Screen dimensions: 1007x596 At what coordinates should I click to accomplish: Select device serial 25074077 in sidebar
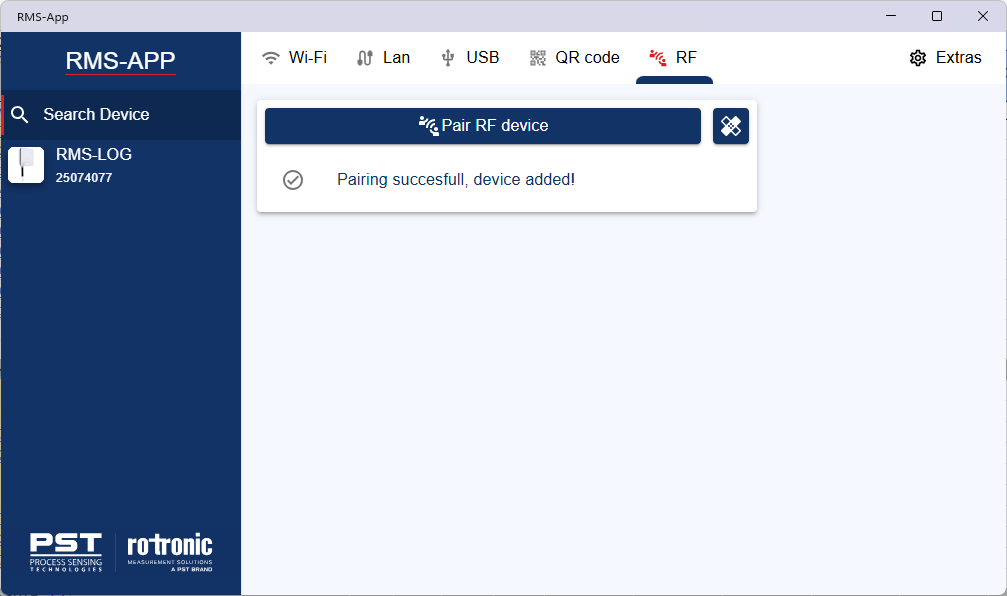[84, 178]
